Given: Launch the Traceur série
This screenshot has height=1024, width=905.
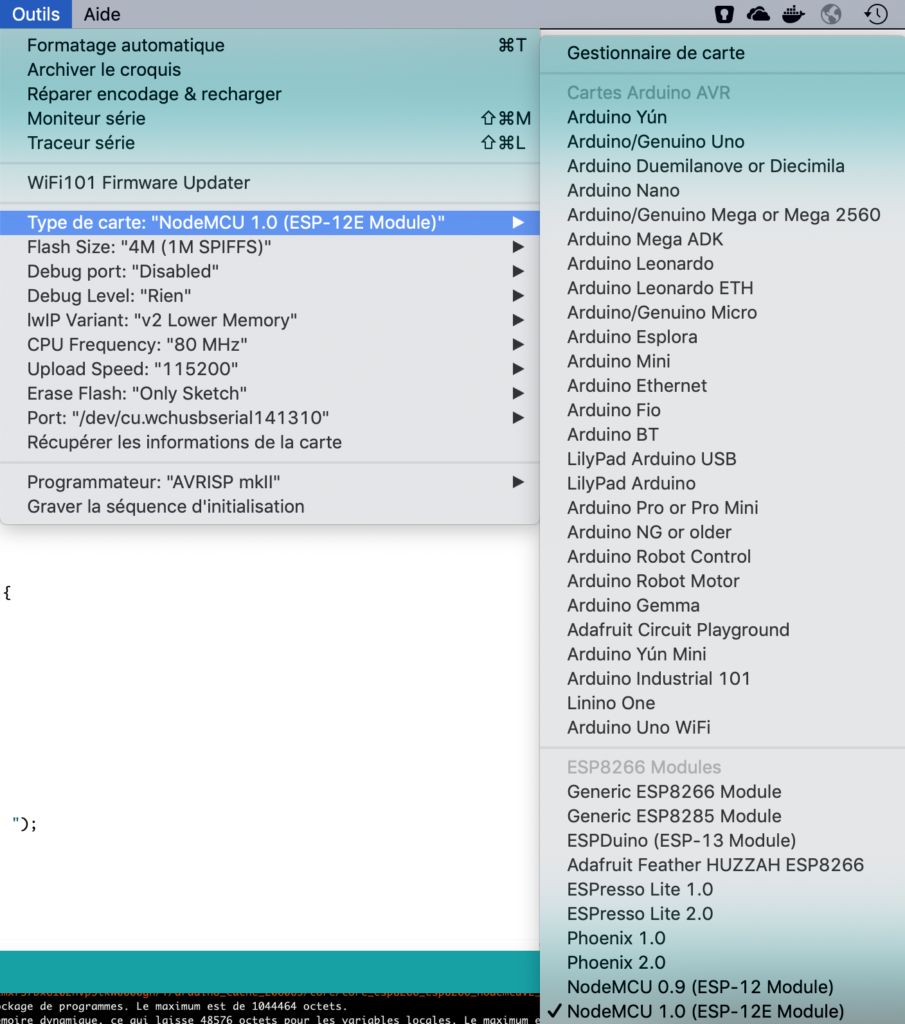Looking at the screenshot, I should pyautogui.click(x=270, y=143).
